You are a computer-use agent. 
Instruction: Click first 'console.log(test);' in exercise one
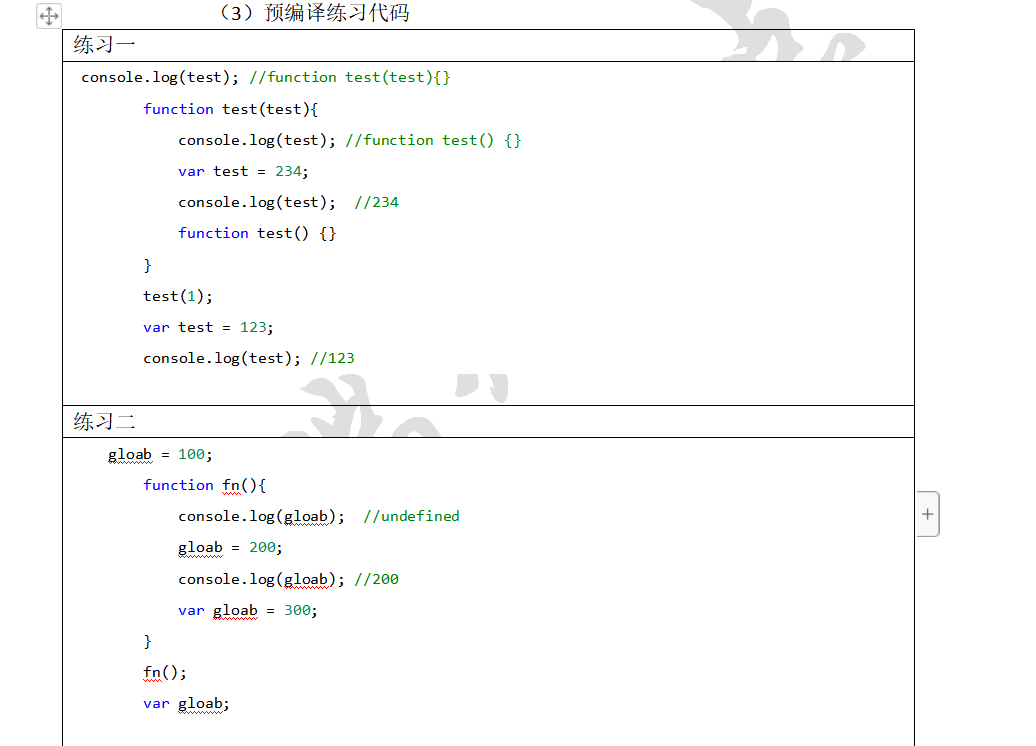tap(160, 77)
